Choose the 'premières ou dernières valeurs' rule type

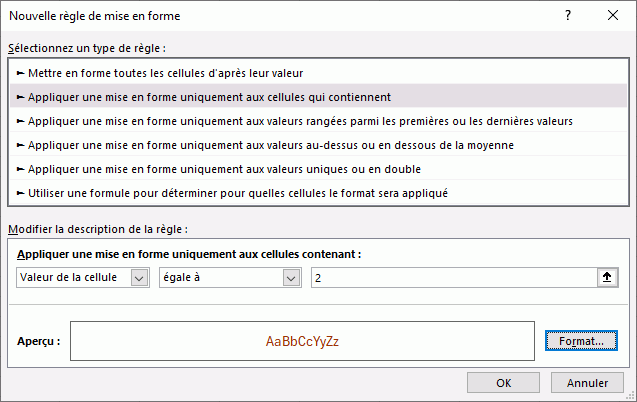[x=300, y=121]
